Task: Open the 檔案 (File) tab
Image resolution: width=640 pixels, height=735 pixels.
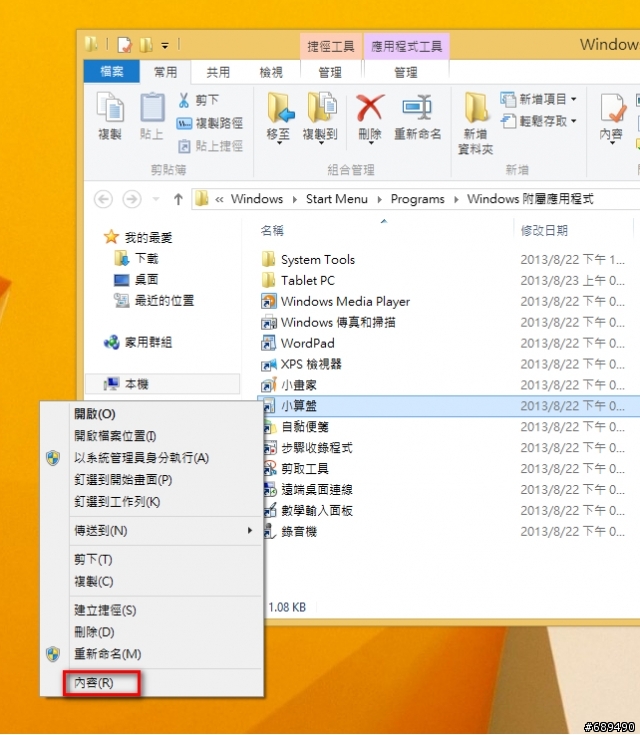Action: [112, 72]
